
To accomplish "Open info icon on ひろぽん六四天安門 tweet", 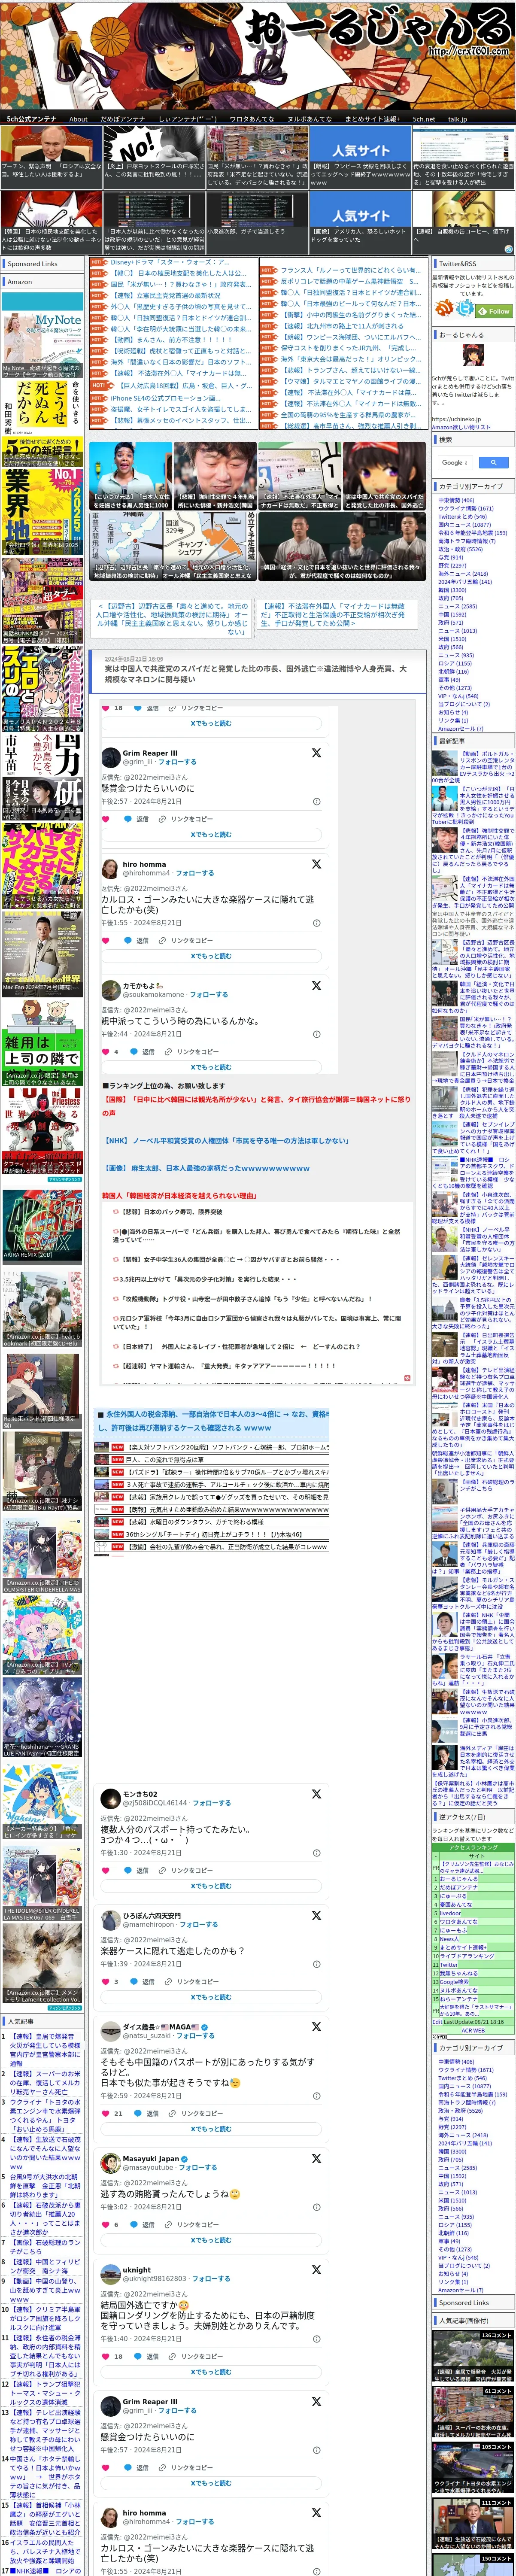I will (x=317, y=1964).
